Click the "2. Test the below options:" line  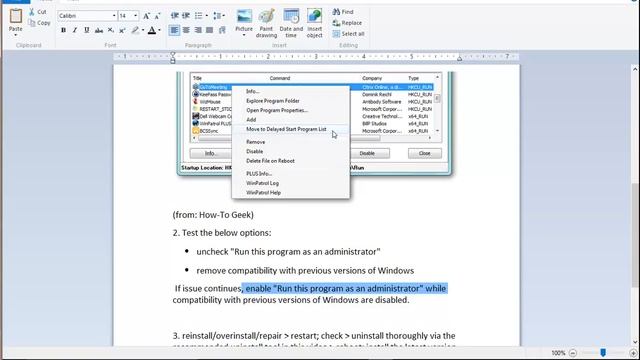click(222, 233)
